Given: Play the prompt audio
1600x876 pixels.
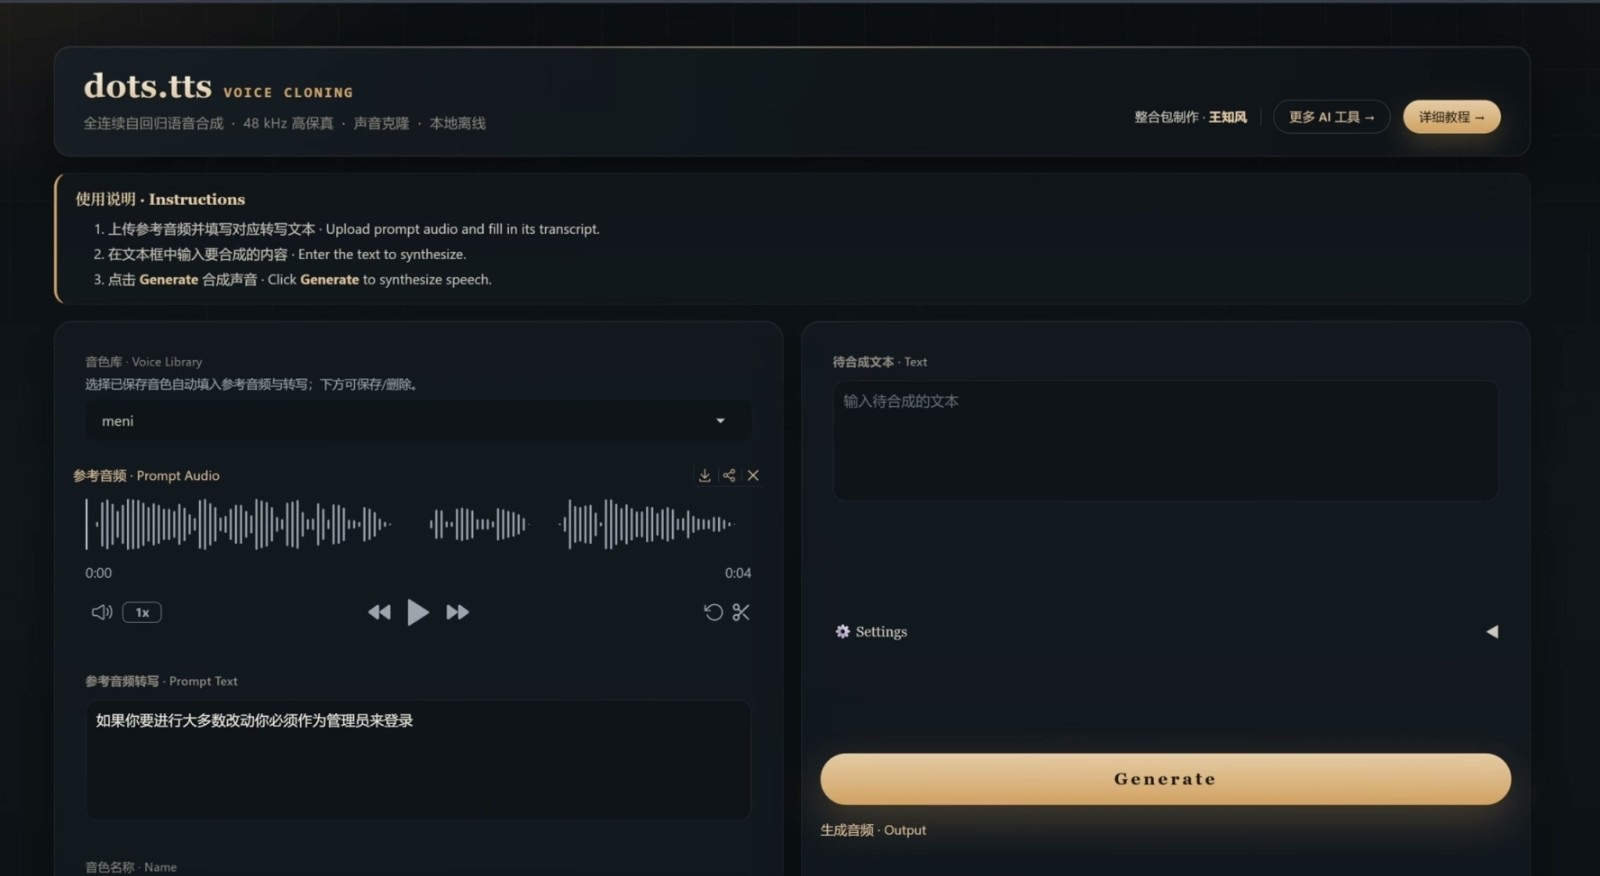Looking at the screenshot, I should (x=418, y=612).
